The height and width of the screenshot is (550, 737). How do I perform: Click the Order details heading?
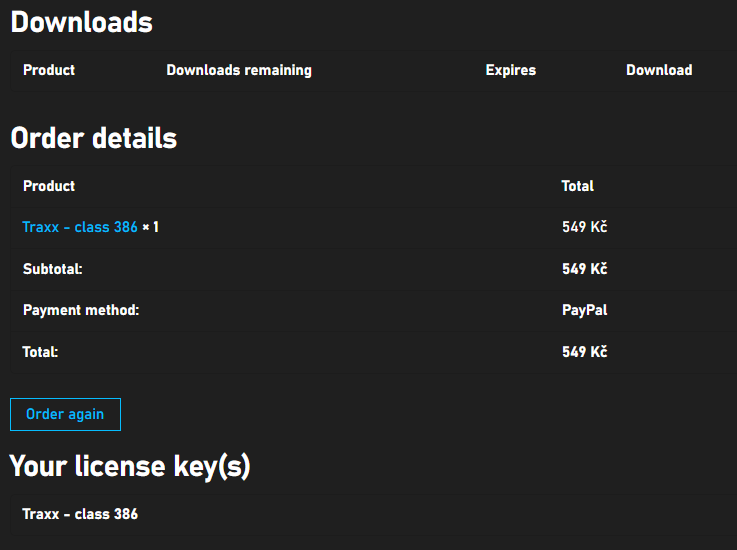click(x=93, y=138)
